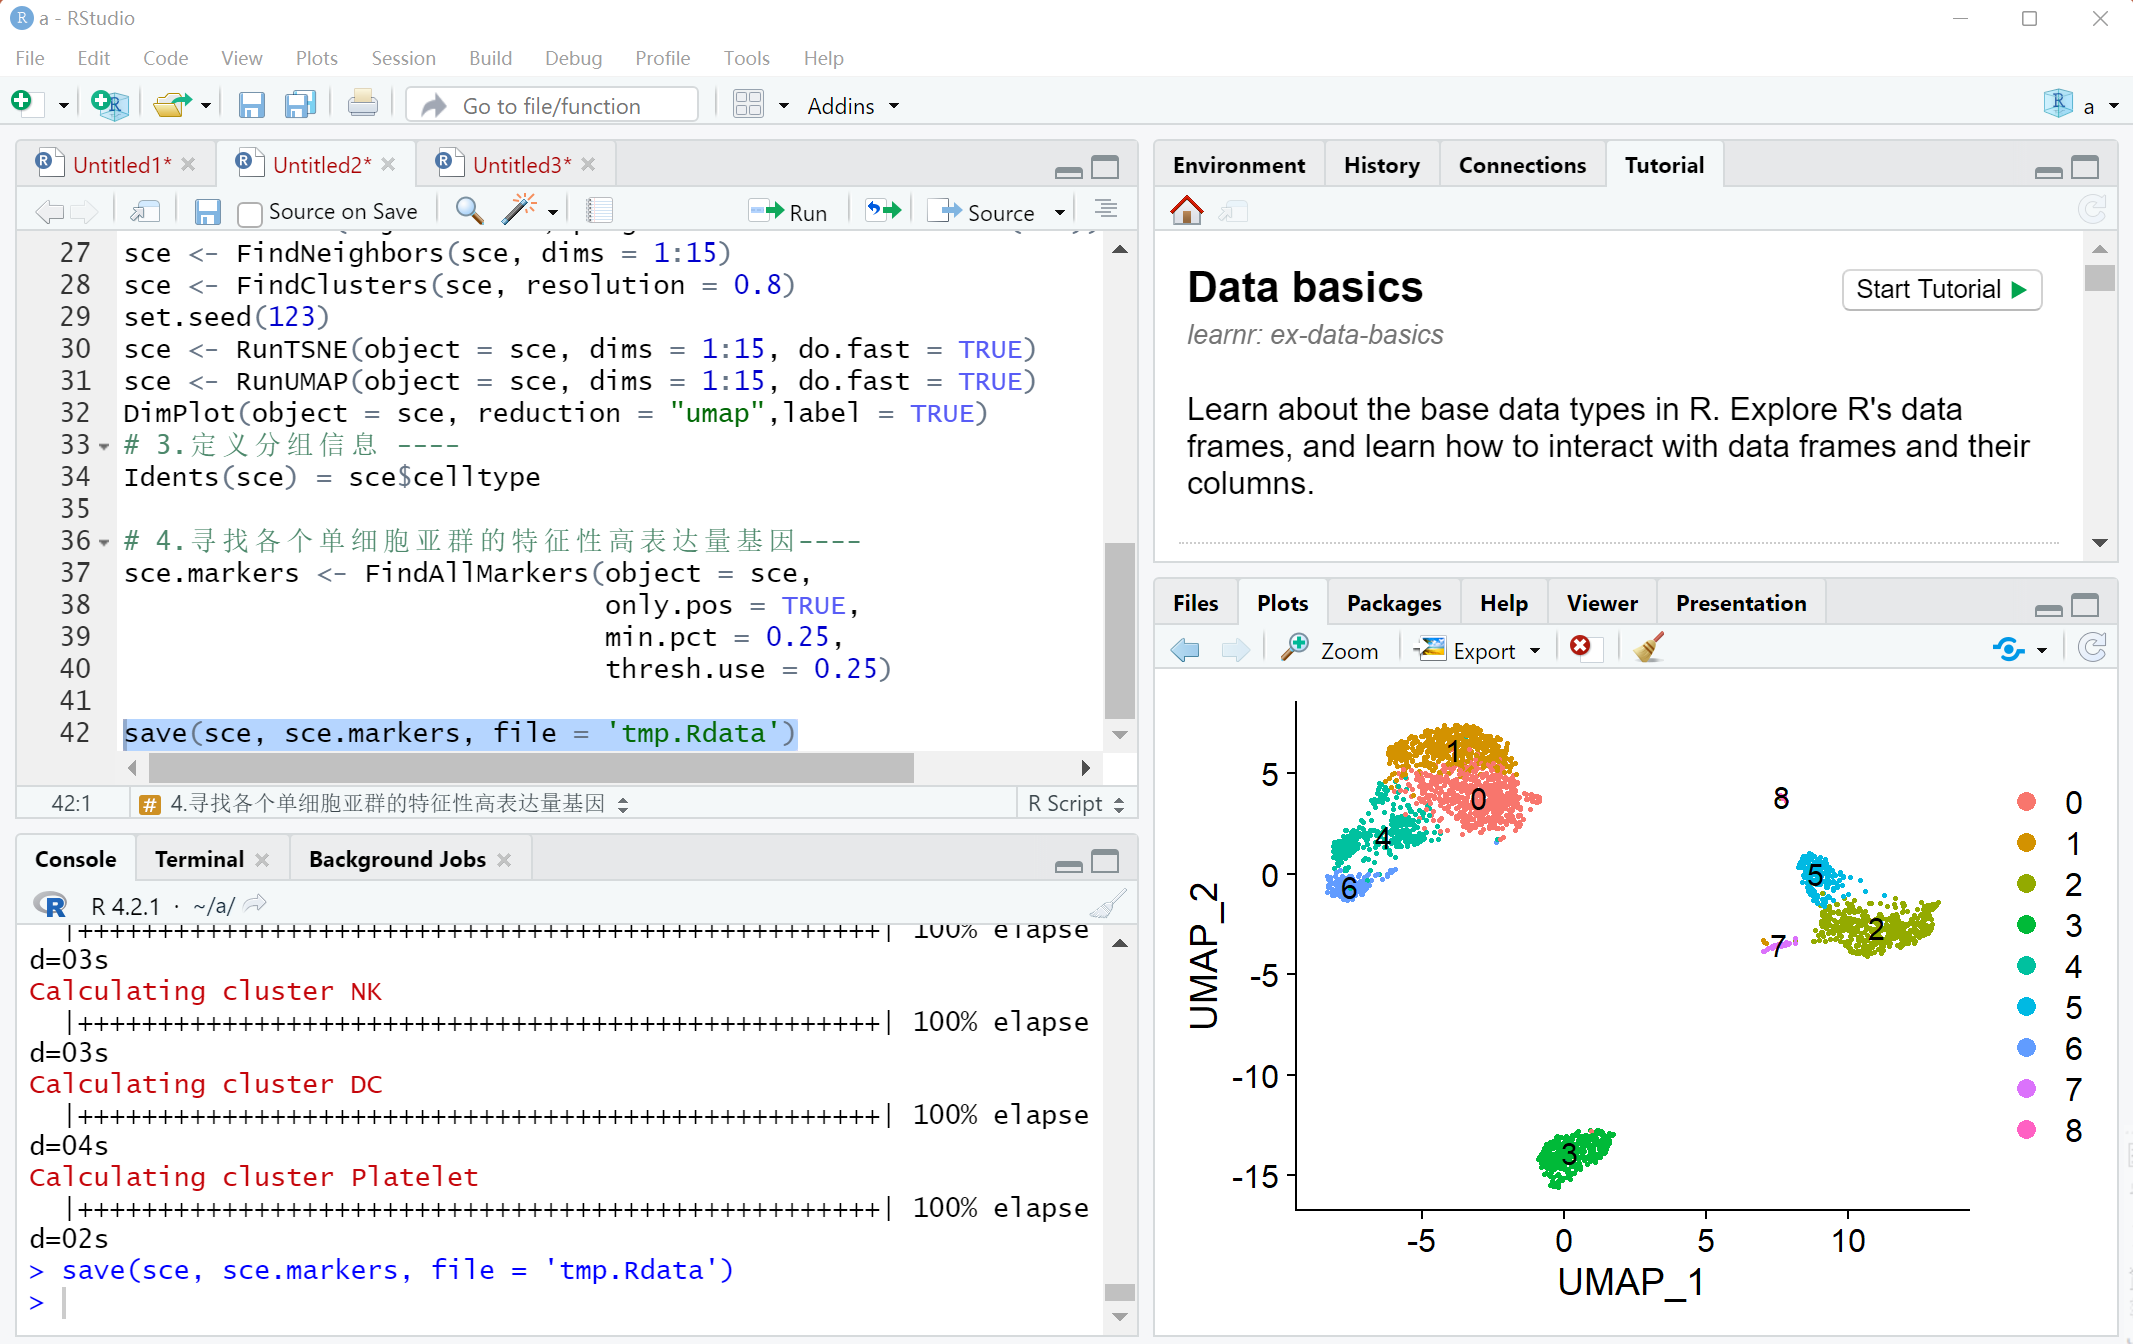Click the Tutorial home icon
Viewport: 2133px width, 1344px height.
[1186, 210]
